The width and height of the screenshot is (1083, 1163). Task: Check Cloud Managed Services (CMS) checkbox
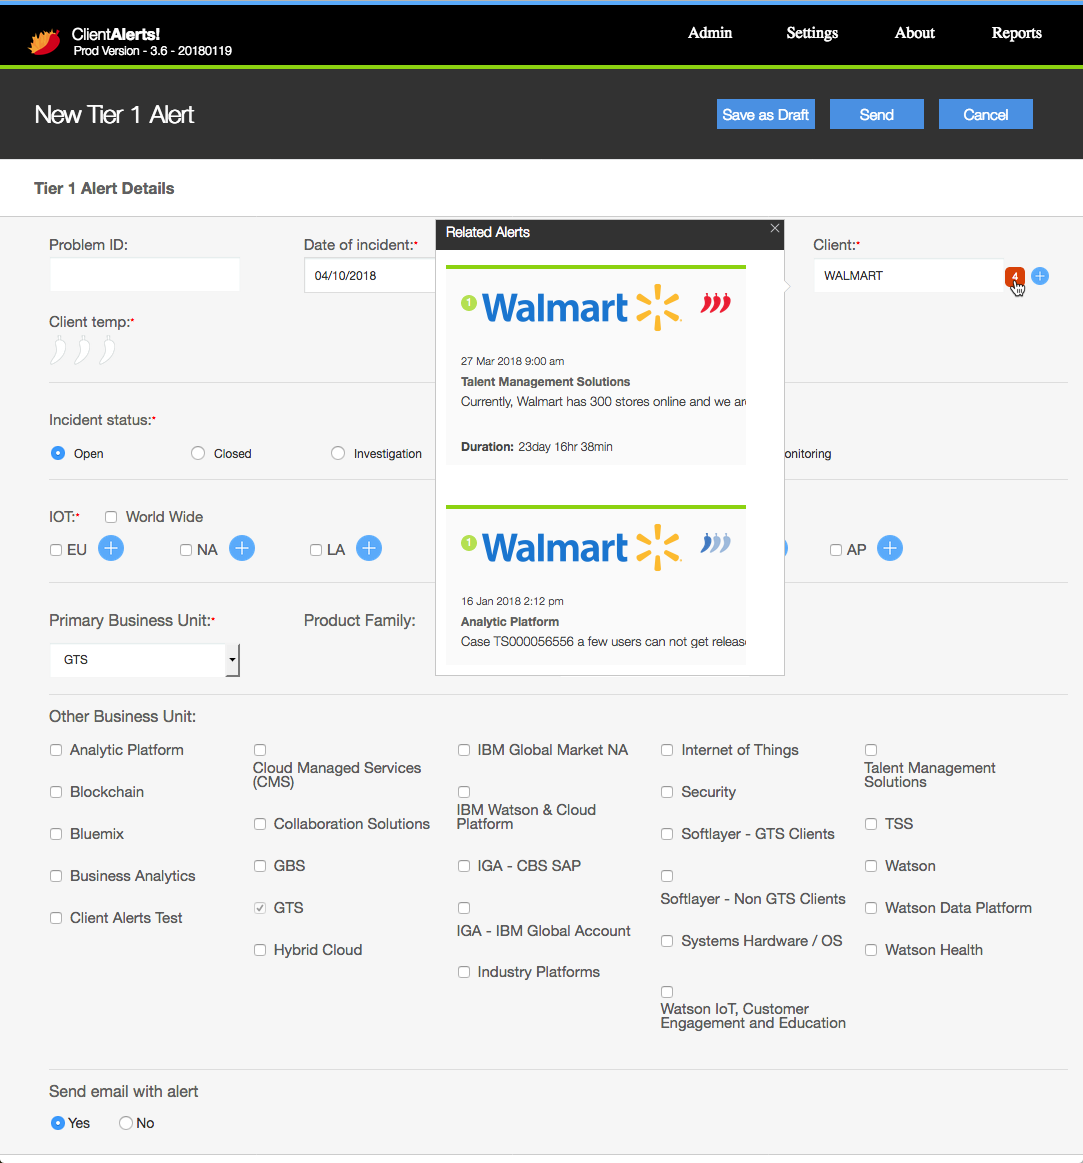(260, 750)
